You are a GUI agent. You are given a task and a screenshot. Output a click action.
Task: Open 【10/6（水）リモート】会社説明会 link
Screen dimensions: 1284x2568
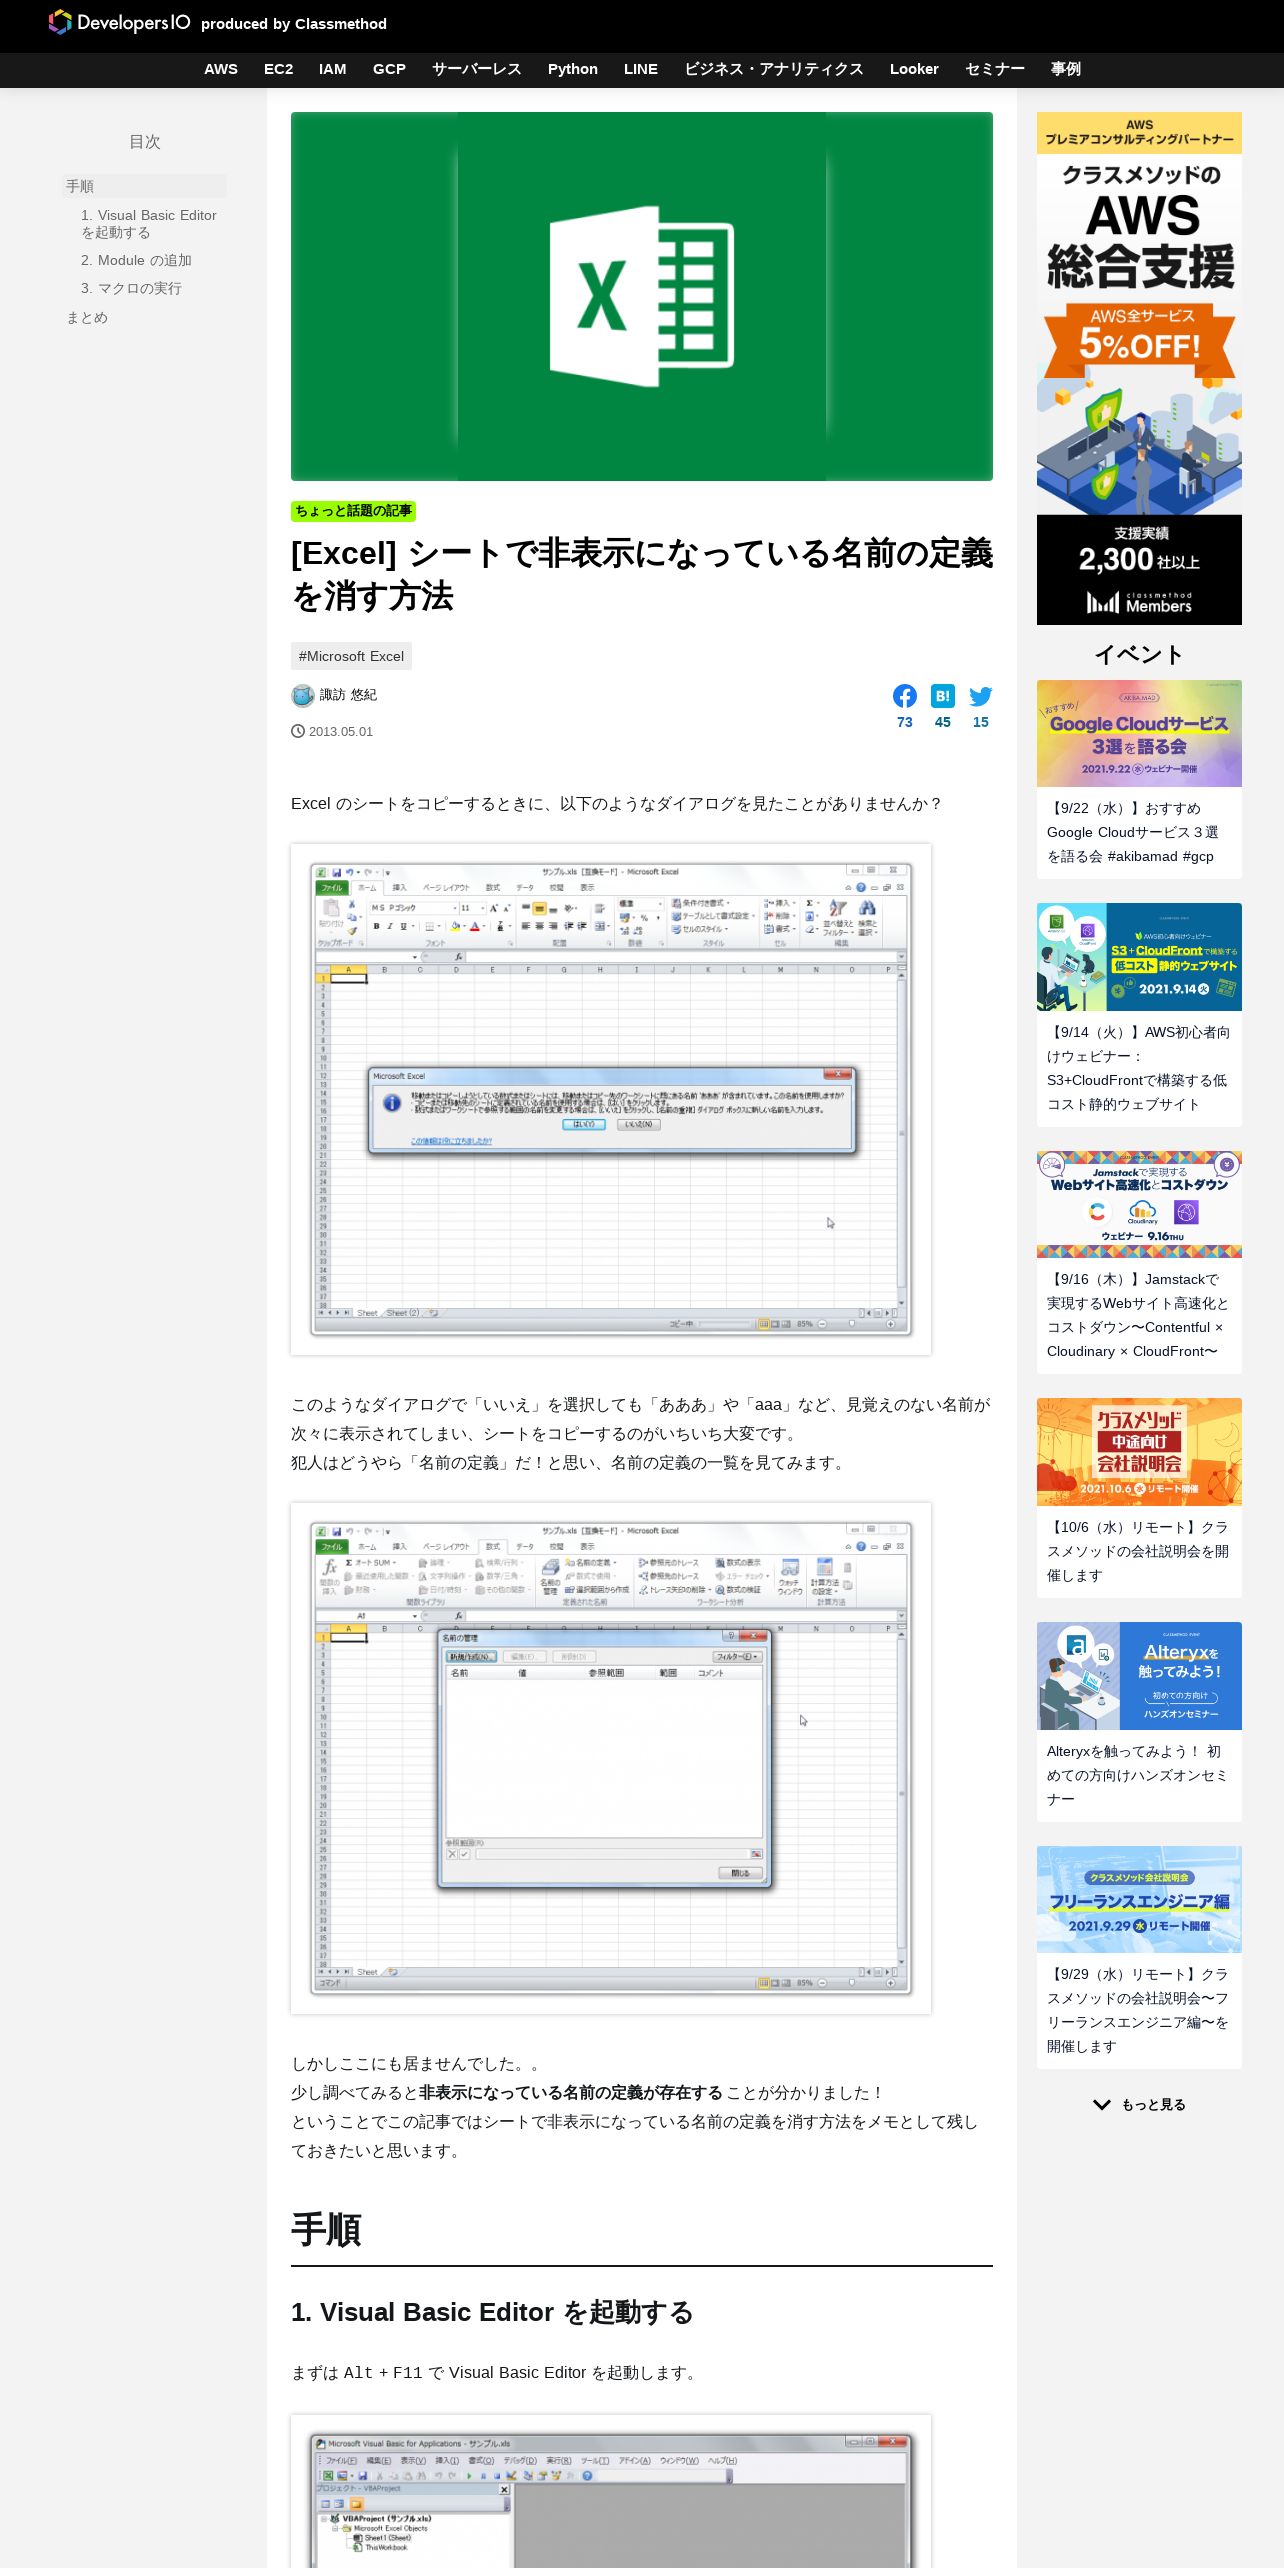click(x=1138, y=1551)
